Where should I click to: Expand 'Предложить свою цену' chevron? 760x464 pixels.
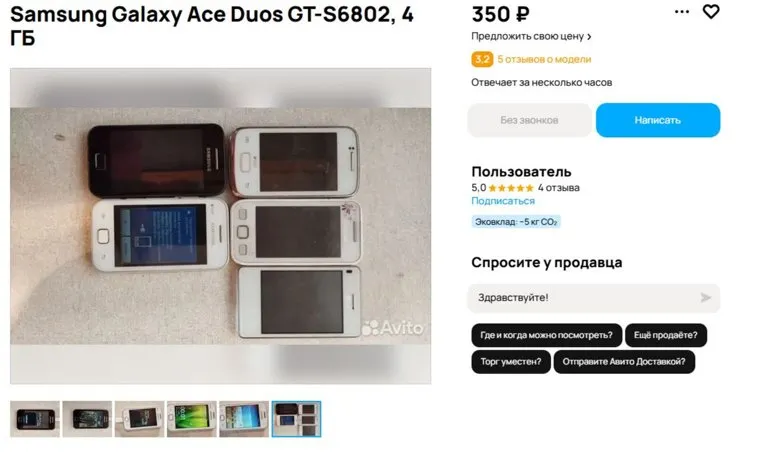[589, 36]
